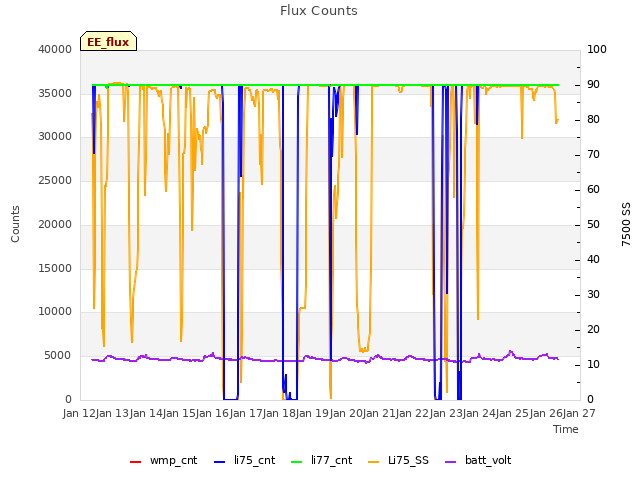Click the Jan 16 date tick label

point(212,413)
